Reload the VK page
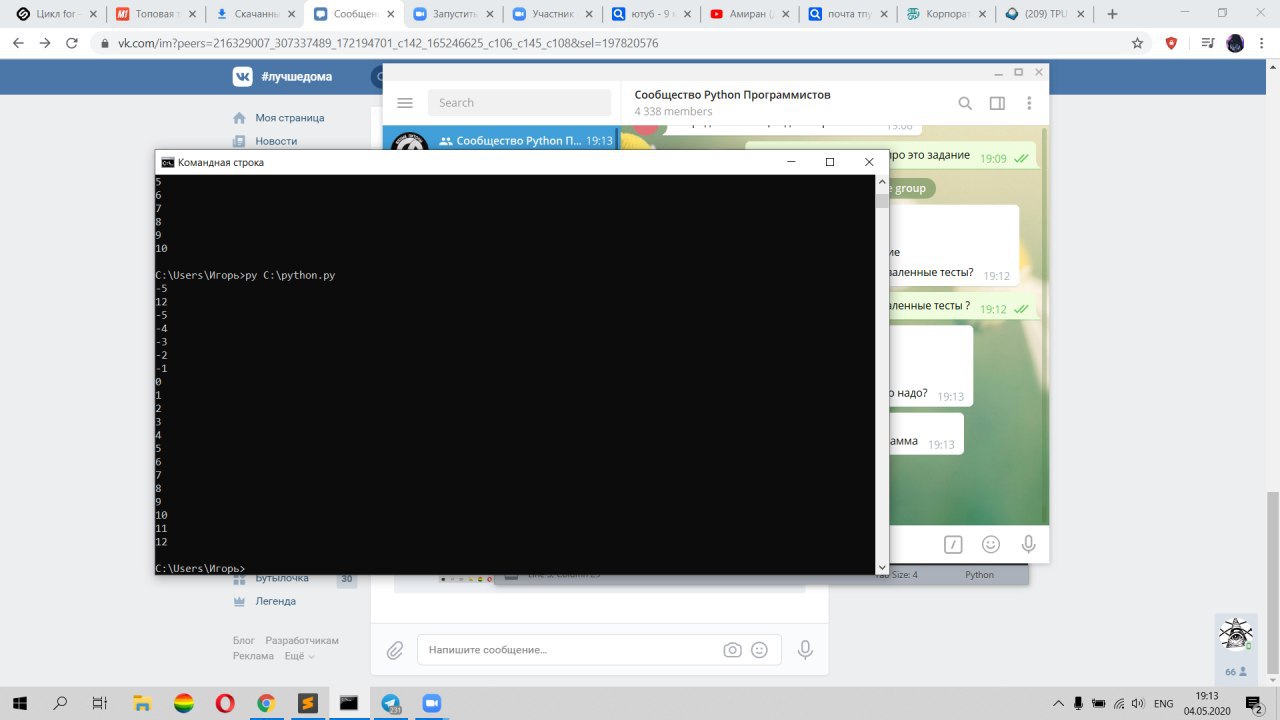1280x720 pixels. click(x=72, y=44)
